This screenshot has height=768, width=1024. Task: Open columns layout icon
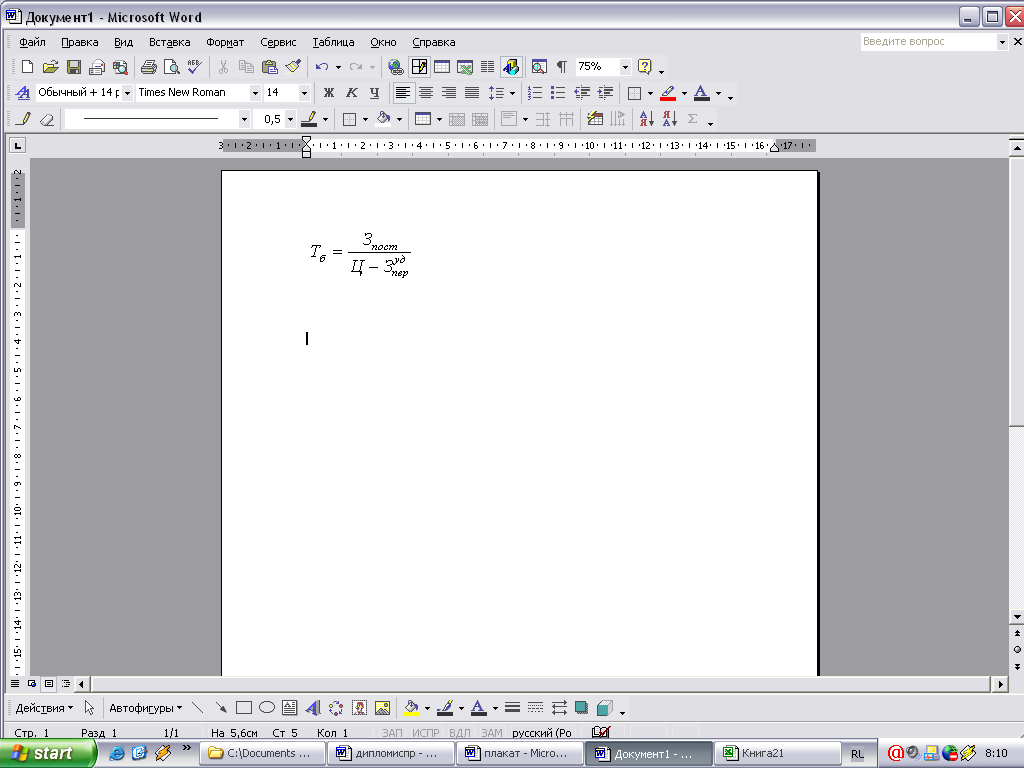[x=488, y=67]
